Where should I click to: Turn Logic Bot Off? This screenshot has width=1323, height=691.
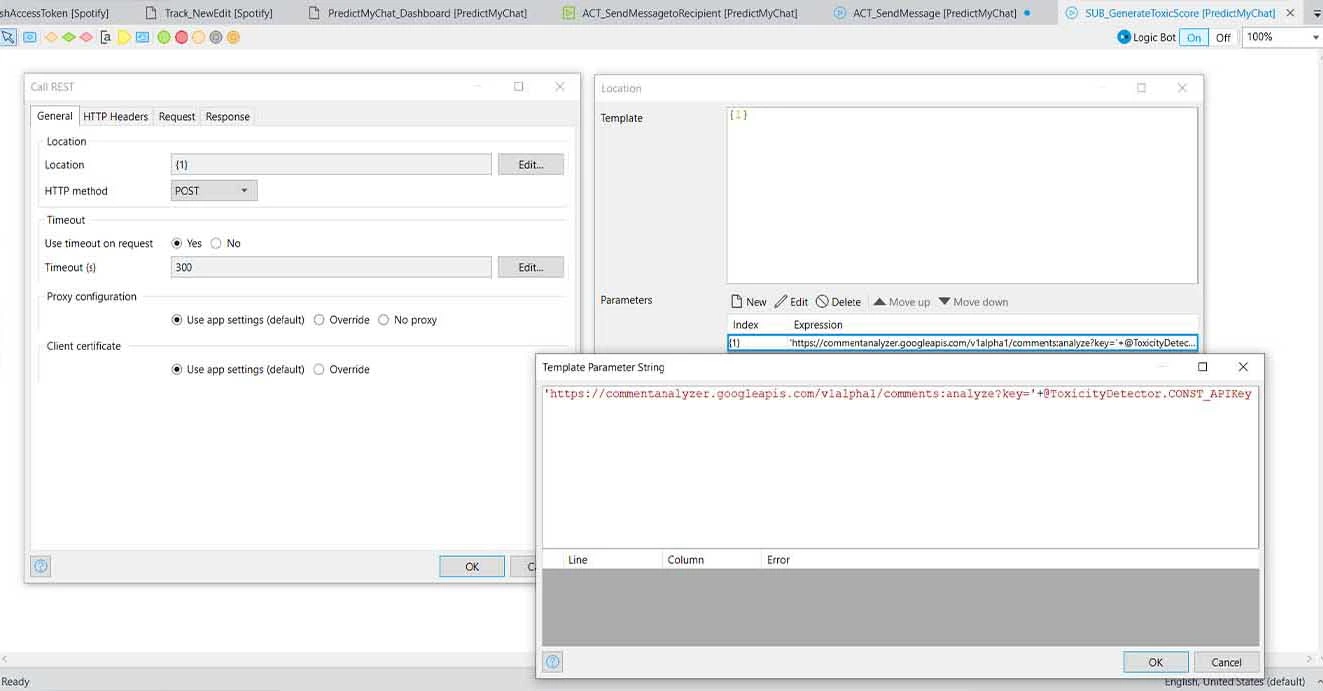click(x=1223, y=37)
